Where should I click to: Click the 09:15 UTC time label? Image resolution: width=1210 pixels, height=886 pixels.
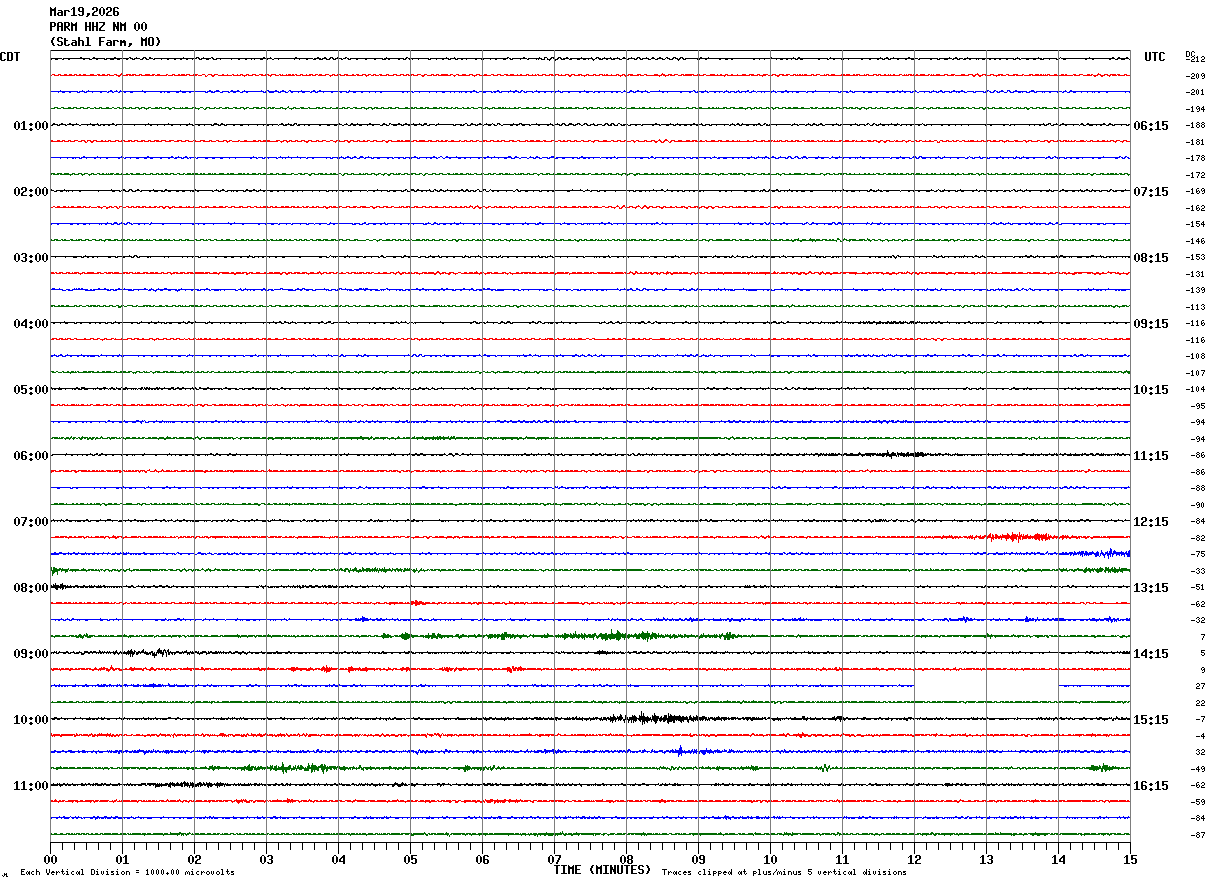click(x=1151, y=324)
